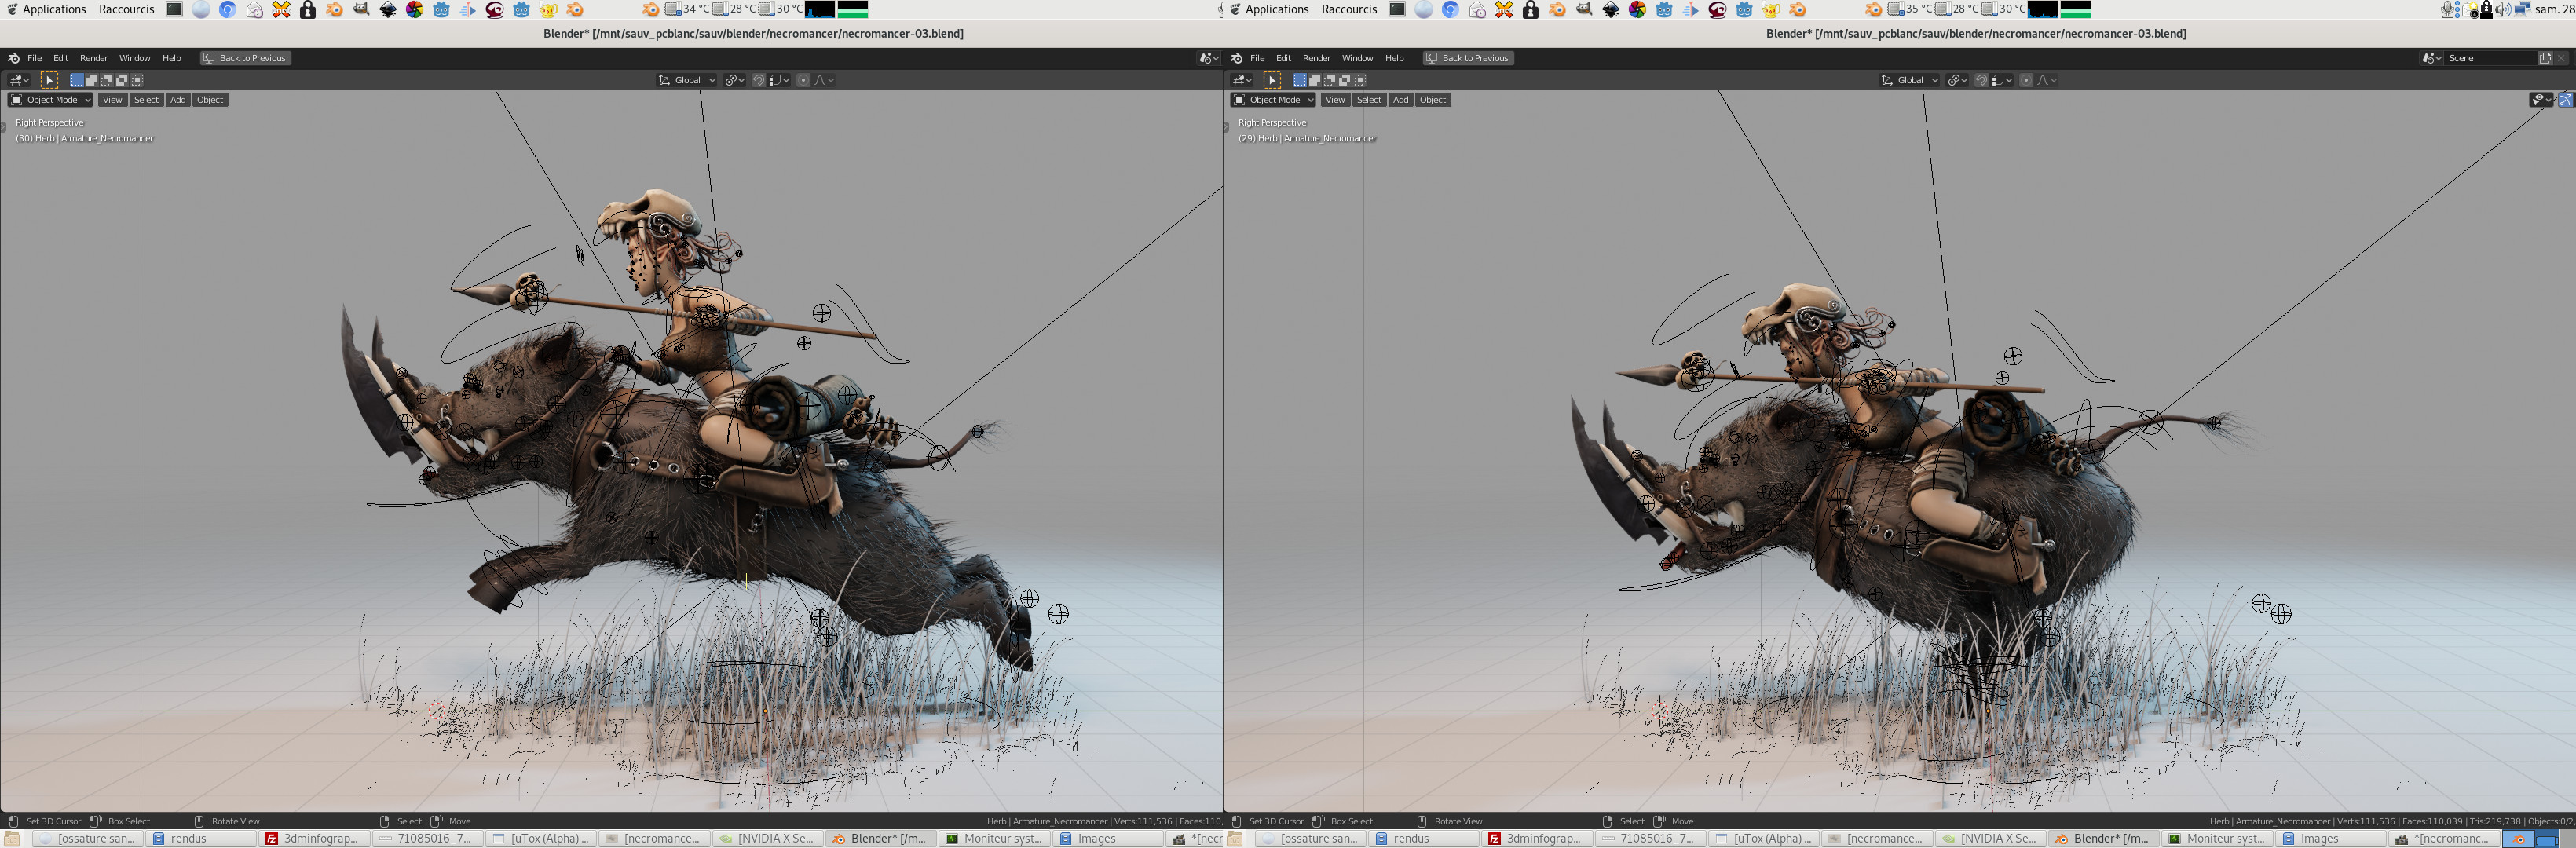2576x848 pixels.
Task: Expand the right viewport toolbar edge arrow
Action: click(x=1226, y=127)
